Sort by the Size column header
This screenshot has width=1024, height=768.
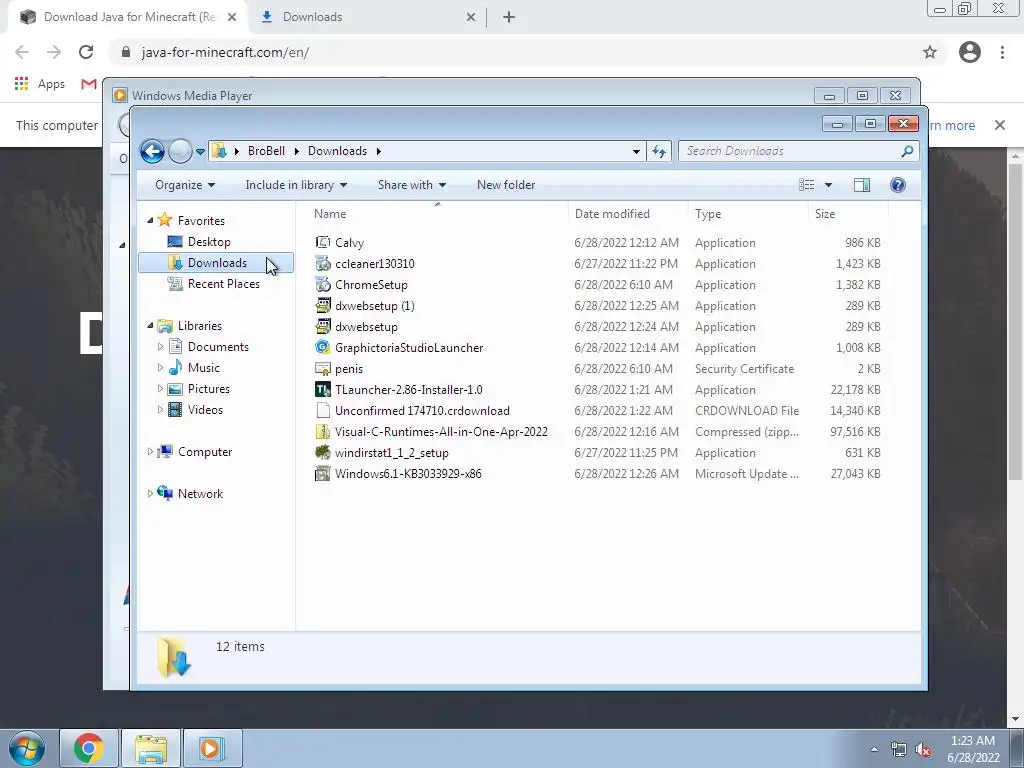point(848,214)
